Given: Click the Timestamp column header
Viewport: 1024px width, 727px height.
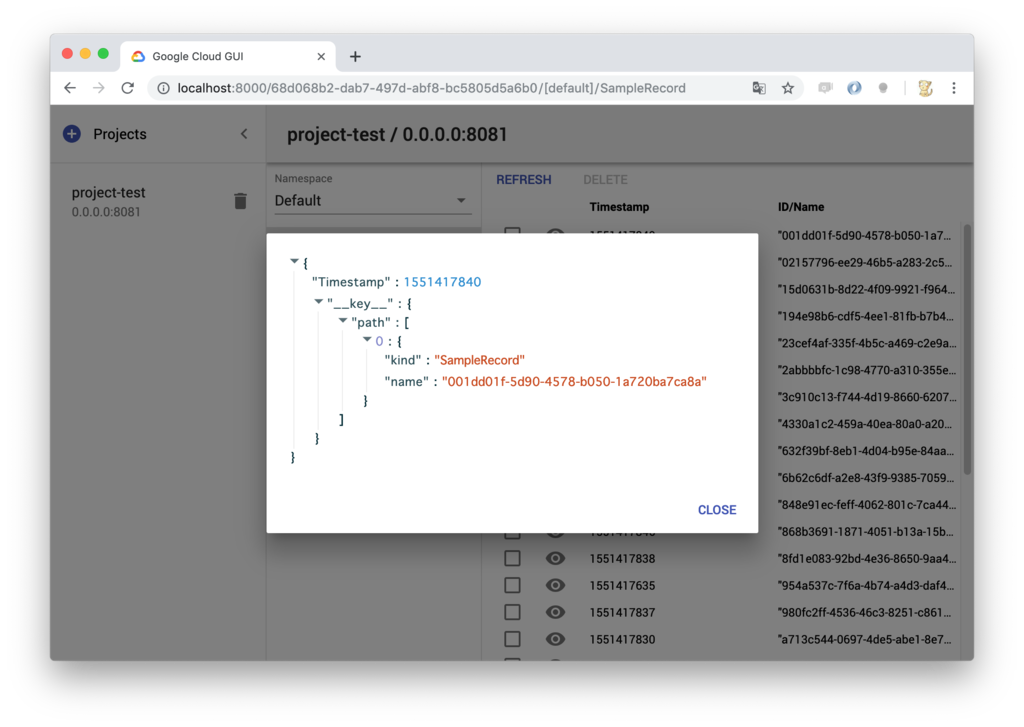Looking at the screenshot, I should (x=619, y=207).
